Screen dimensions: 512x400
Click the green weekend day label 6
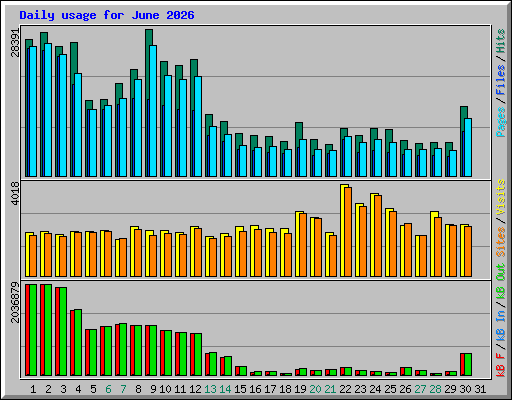tap(108, 389)
